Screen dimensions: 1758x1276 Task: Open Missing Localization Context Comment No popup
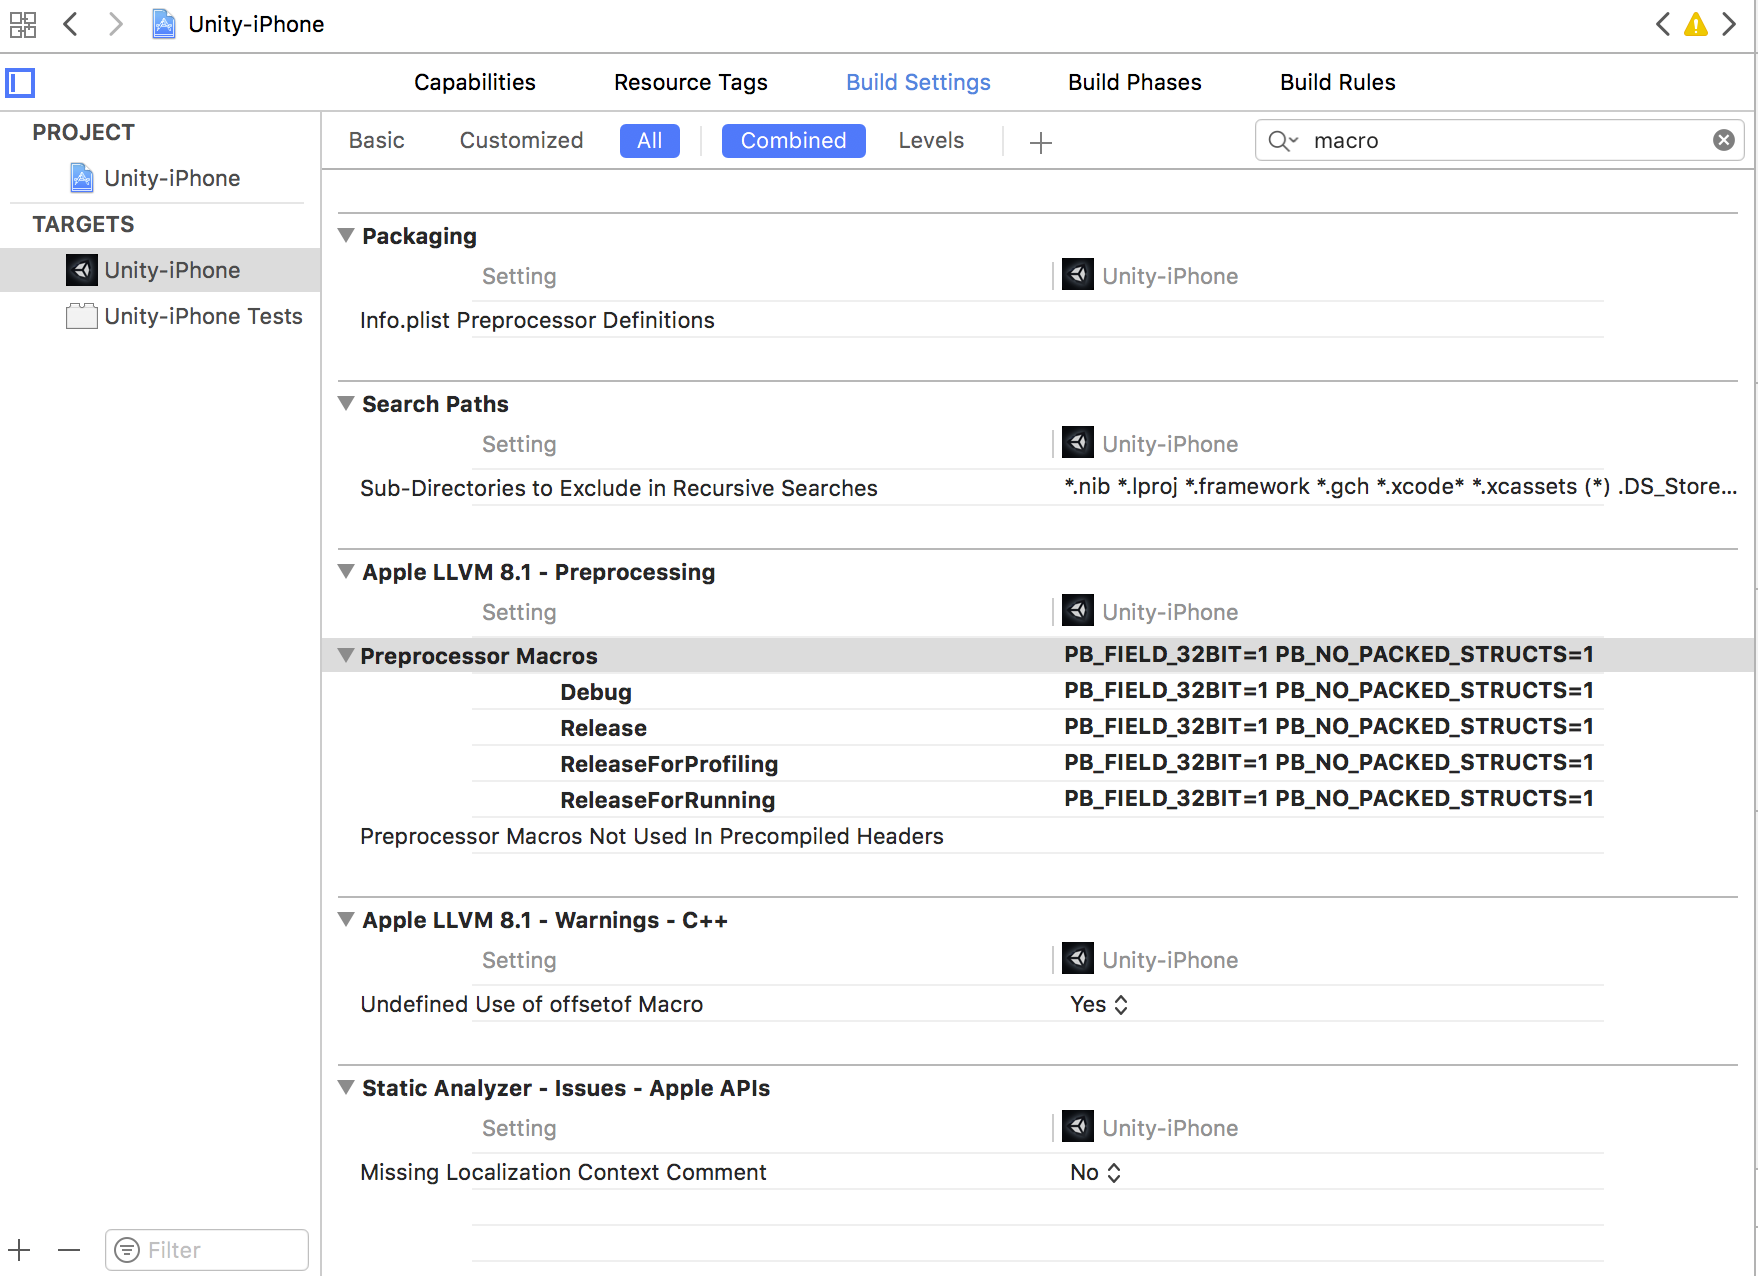click(x=1096, y=1172)
